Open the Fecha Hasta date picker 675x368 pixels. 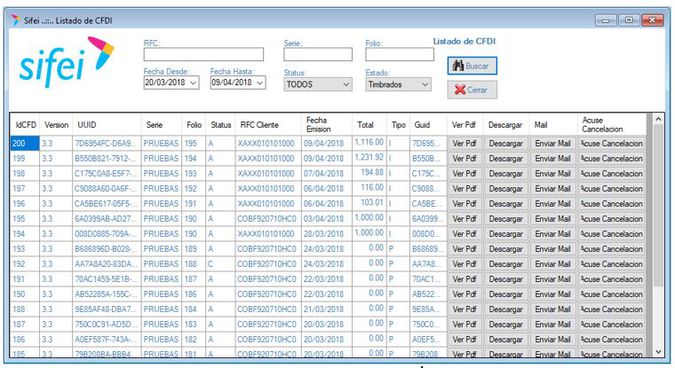coord(260,83)
